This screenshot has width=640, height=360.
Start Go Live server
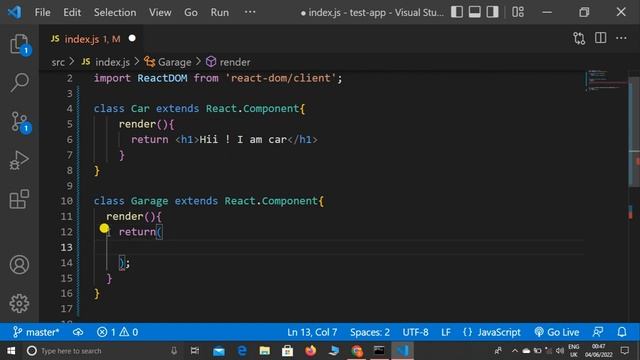(557, 332)
